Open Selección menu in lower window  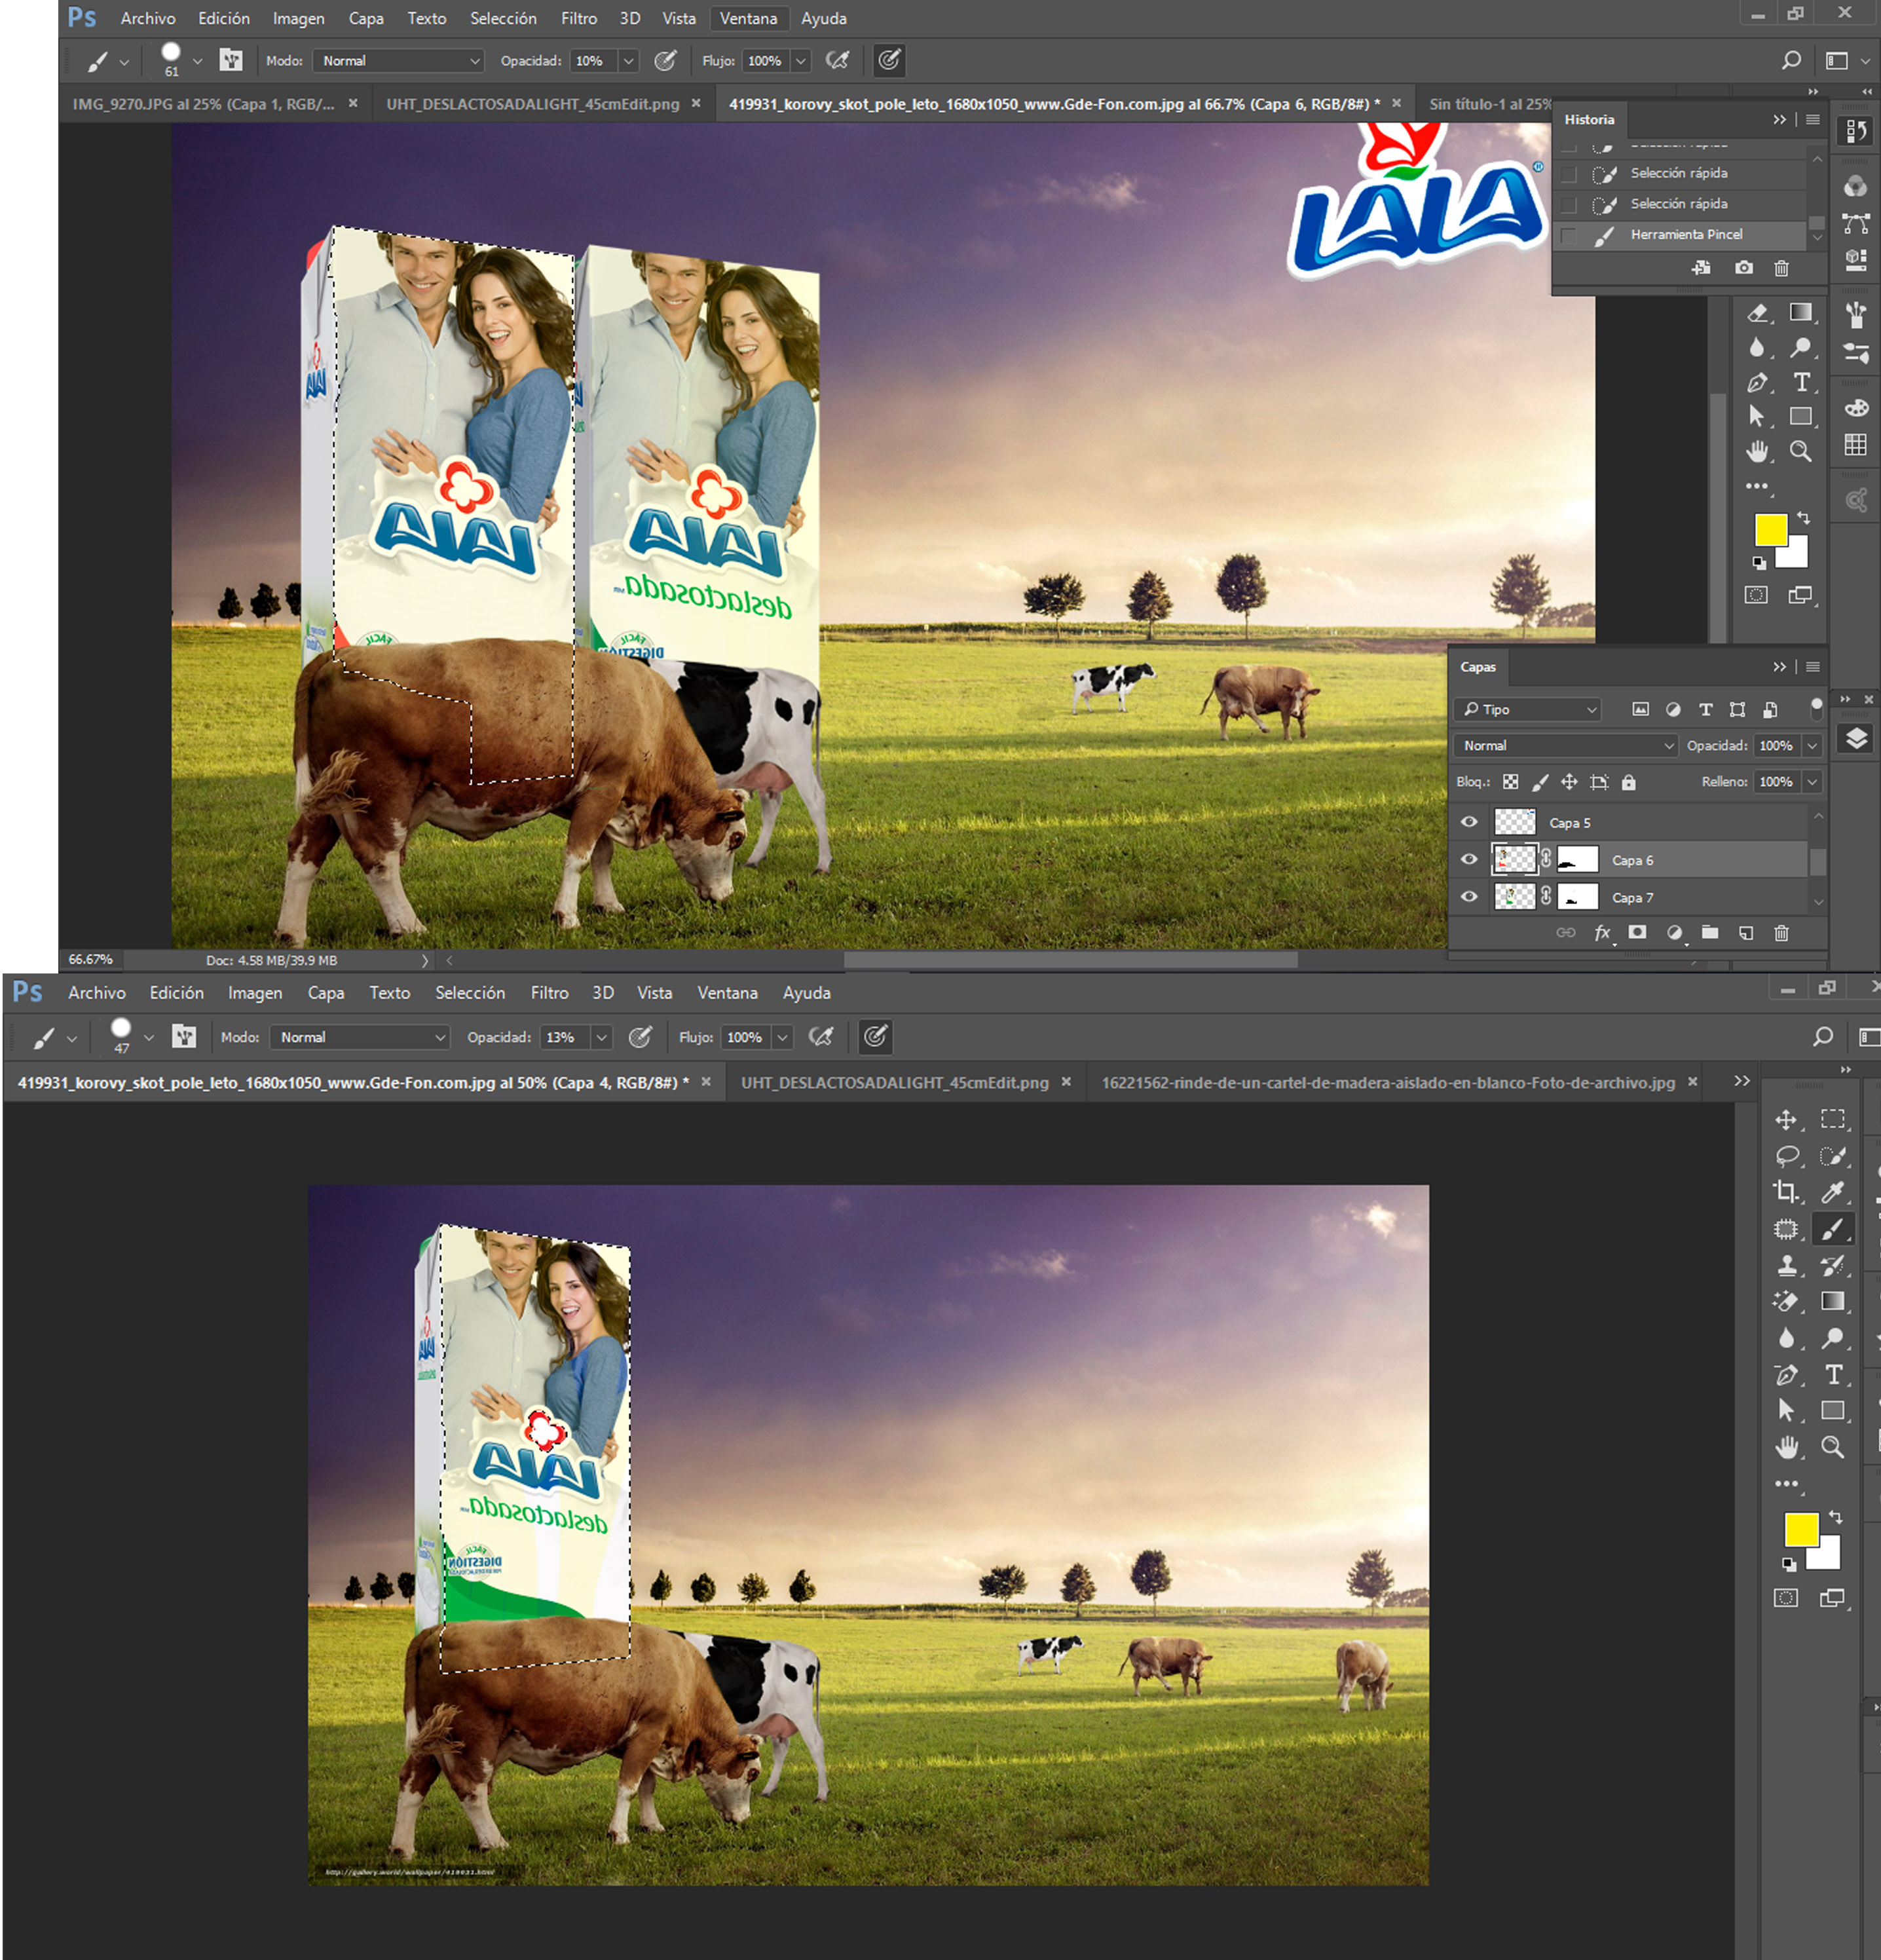469,992
